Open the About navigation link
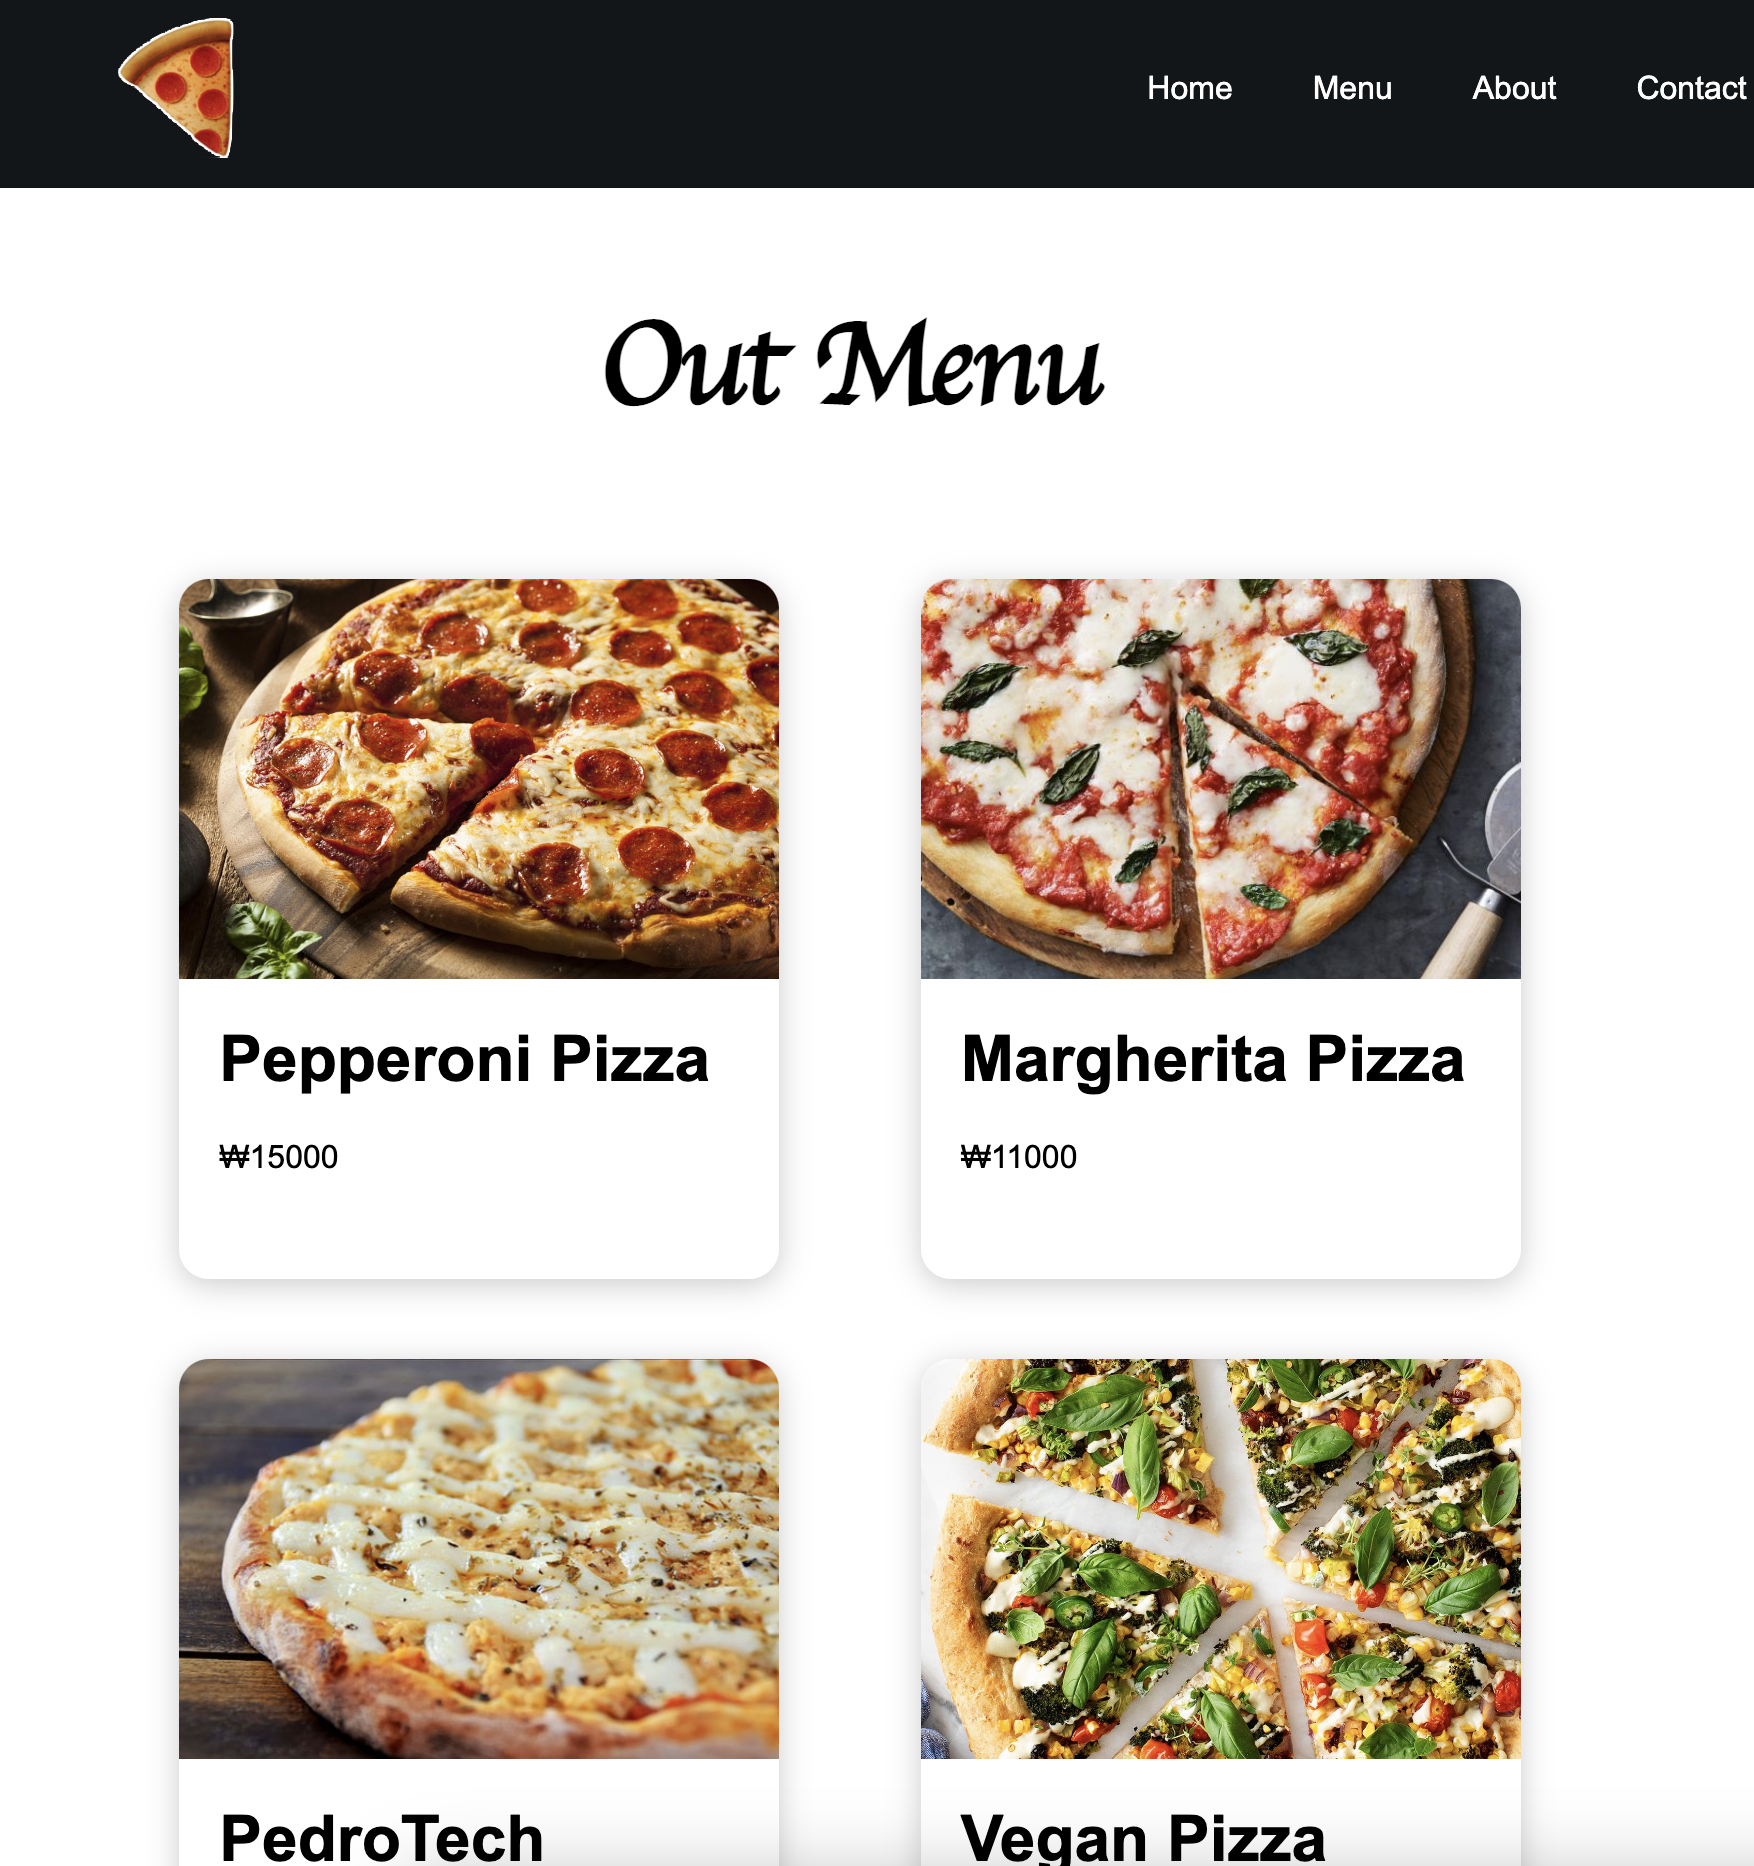The width and height of the screenshot is (1754, 1866). tap(1514, 88)
